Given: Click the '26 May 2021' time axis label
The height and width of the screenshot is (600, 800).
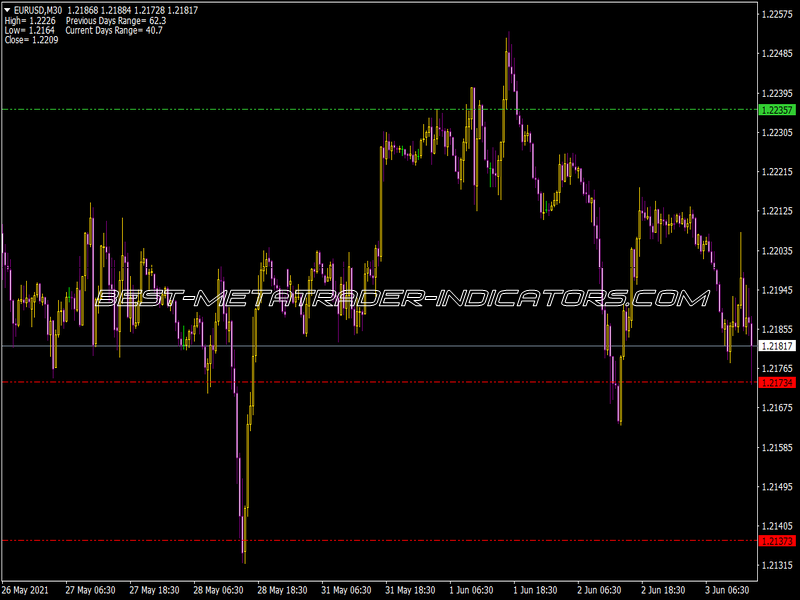Looking at the screenshot, I should pyautogui.click(x=26, y=590).
